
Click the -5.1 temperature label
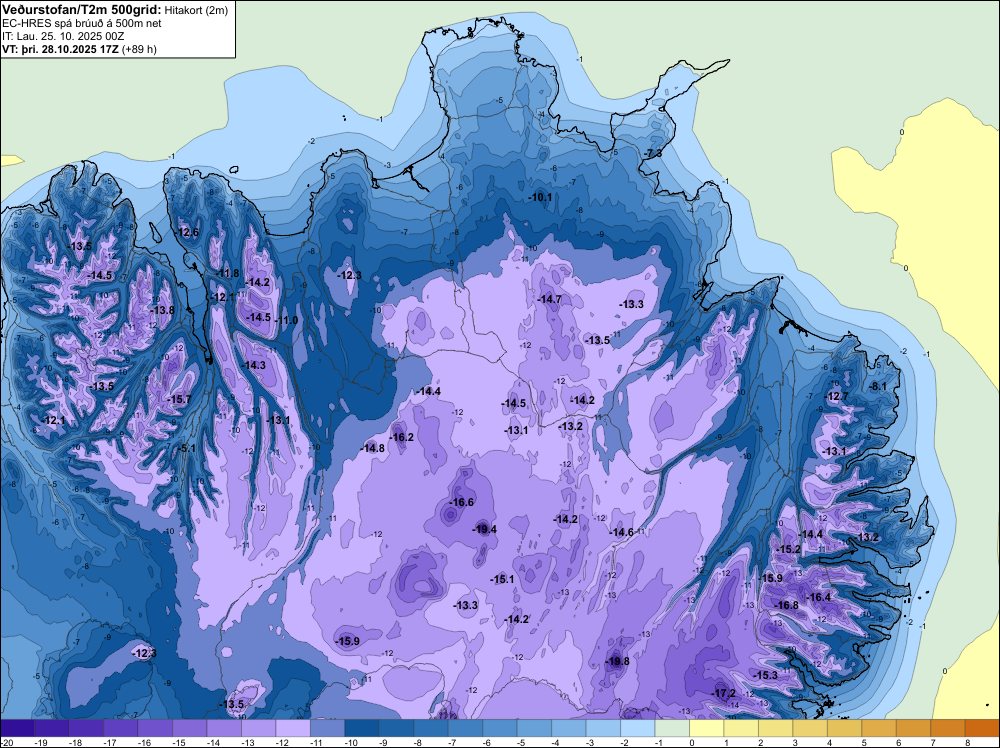(187, 449)
